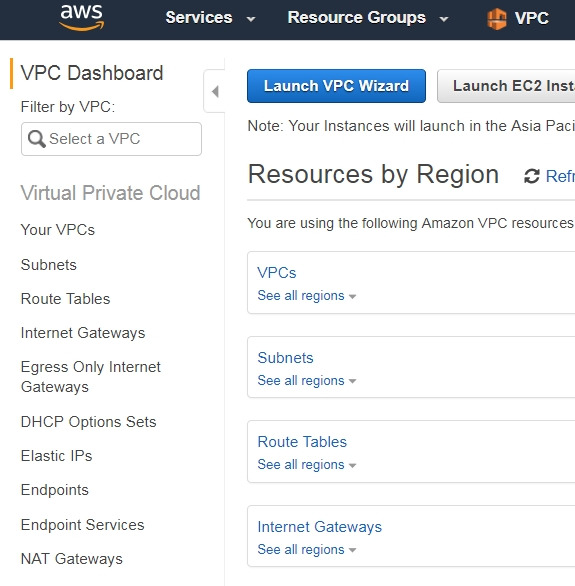The width and height of the screenshot is (575, 586).
Task: Open the Resource Groups dropdown
Action: pos(368,18)
